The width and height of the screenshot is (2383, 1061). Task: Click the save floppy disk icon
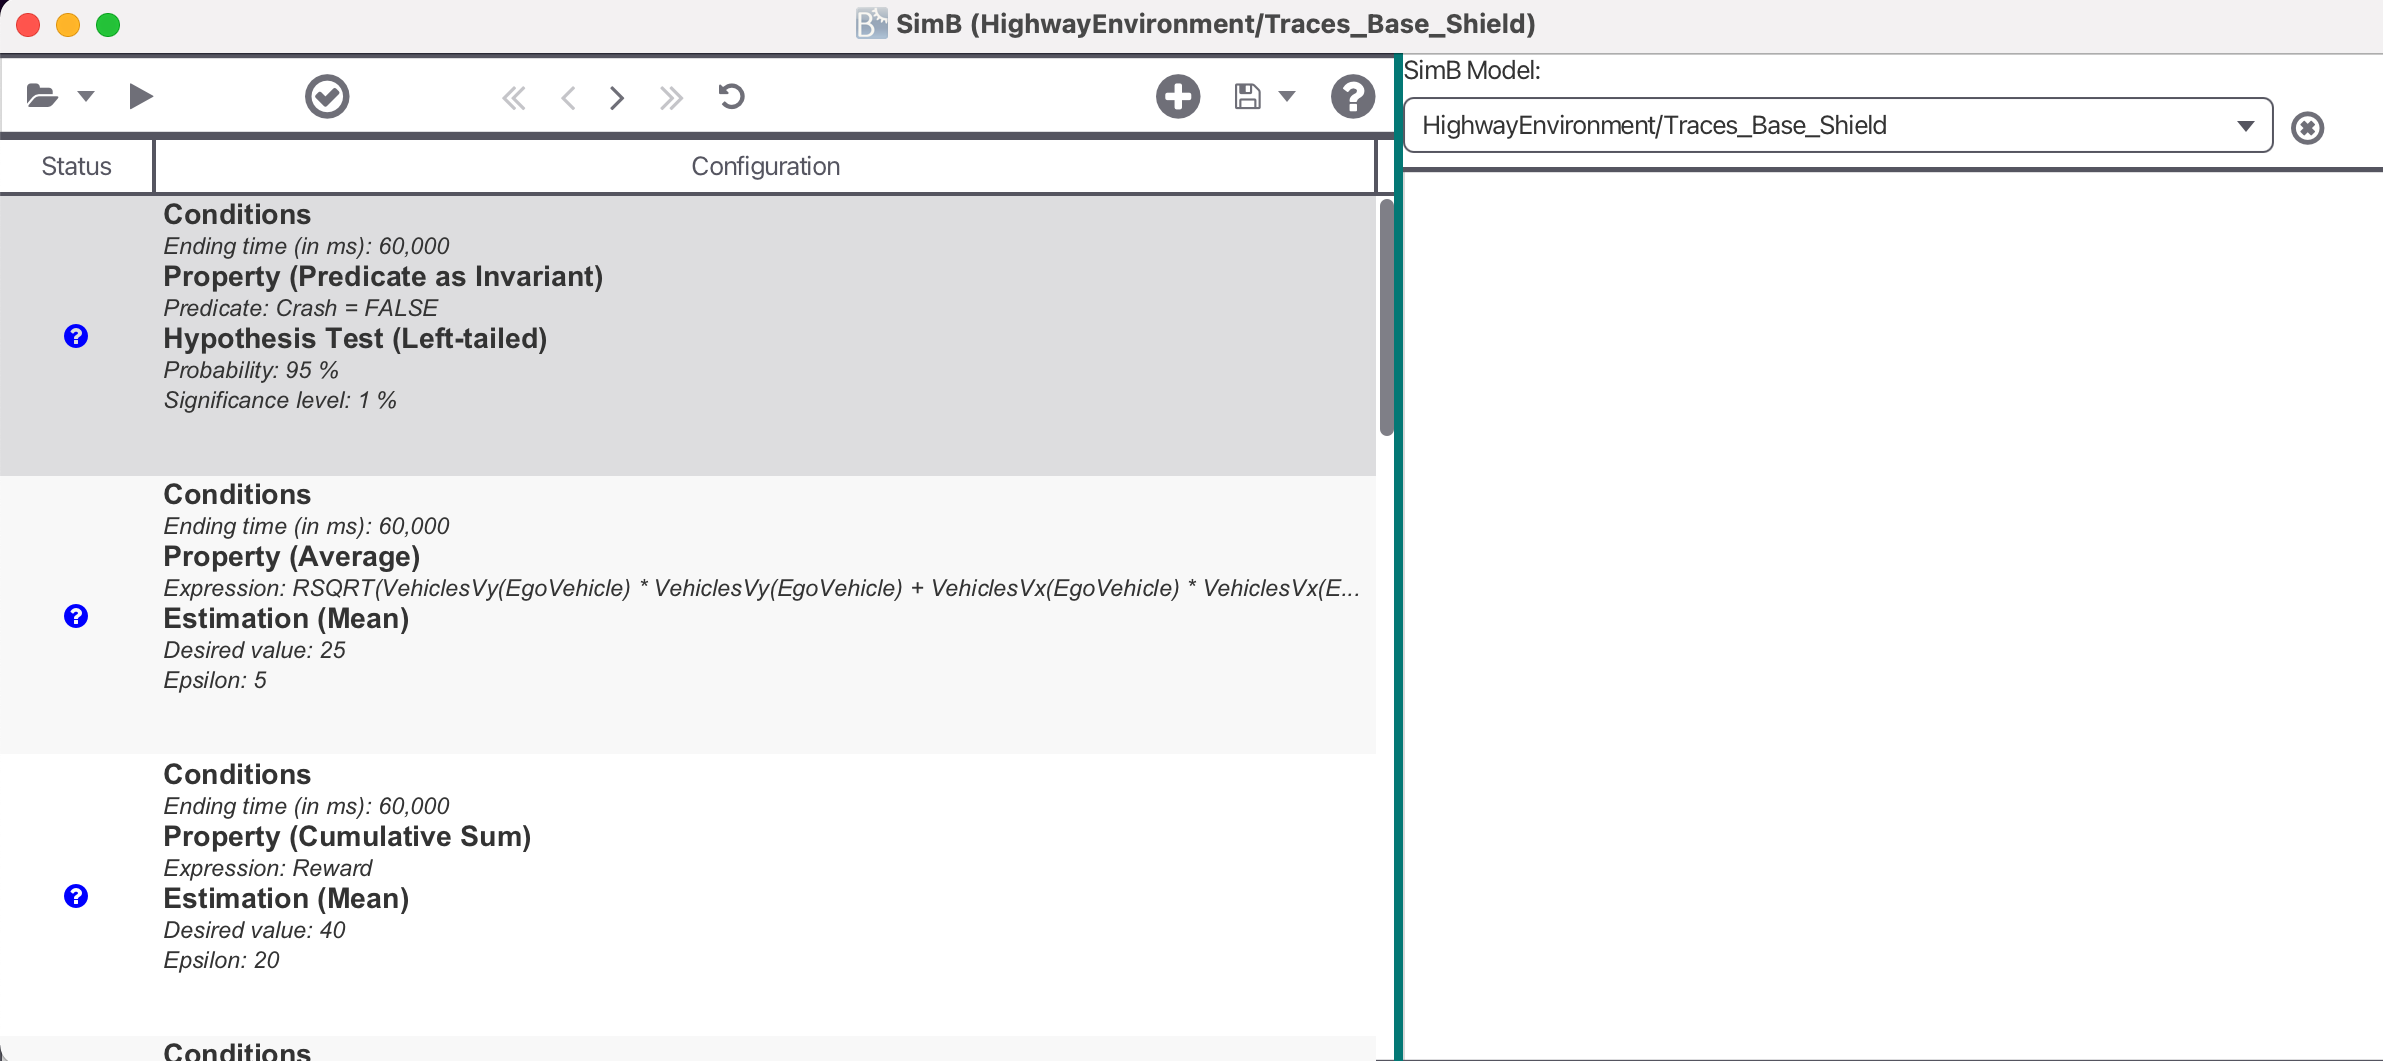1247,96
